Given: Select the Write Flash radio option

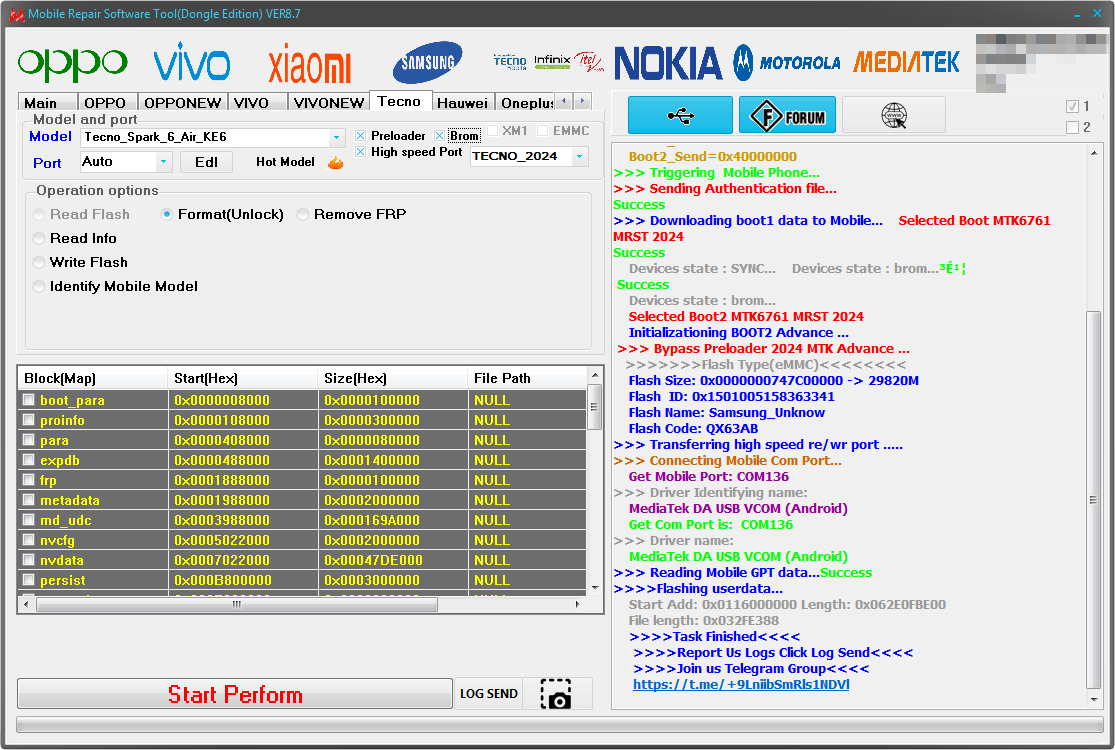Looking at the screenshot, I should [39, 263].
